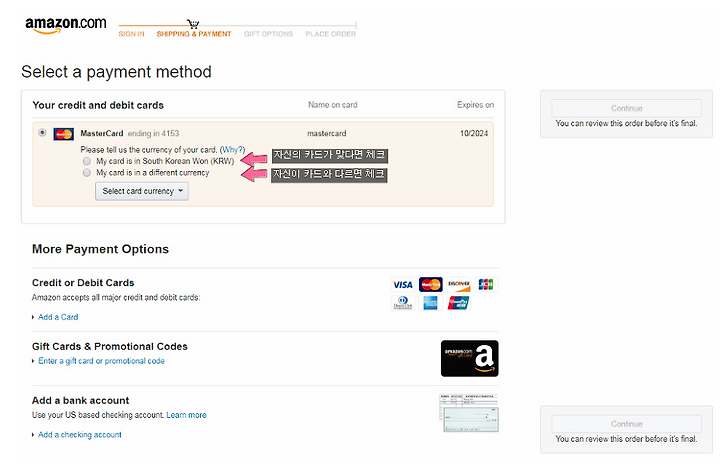Viewport: 720px width, 465px height.
Task: Choose My card is in South Korean Won
Action: click(87, 161)
